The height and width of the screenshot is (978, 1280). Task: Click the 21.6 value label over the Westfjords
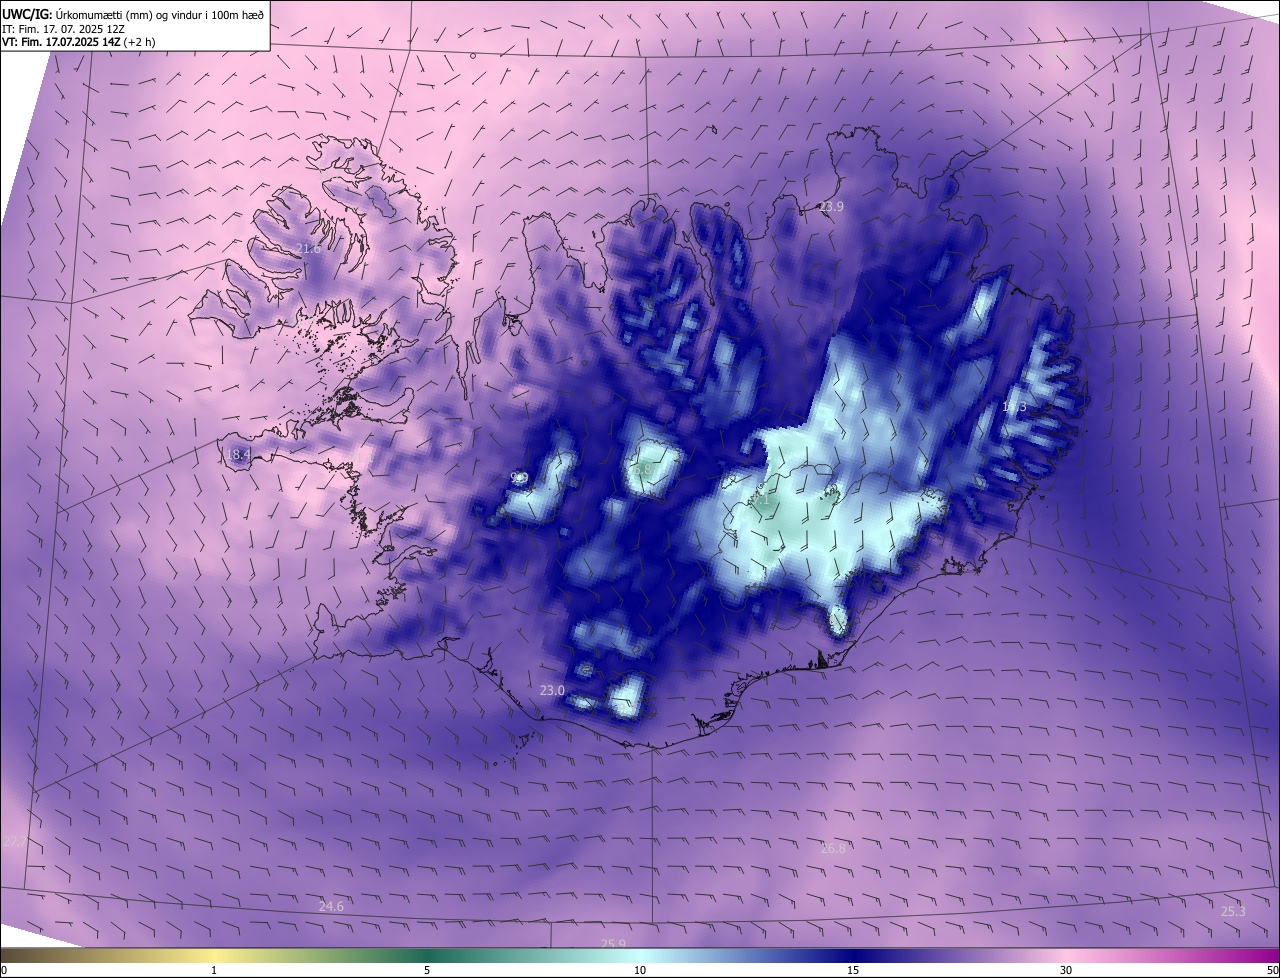[309, 248]
